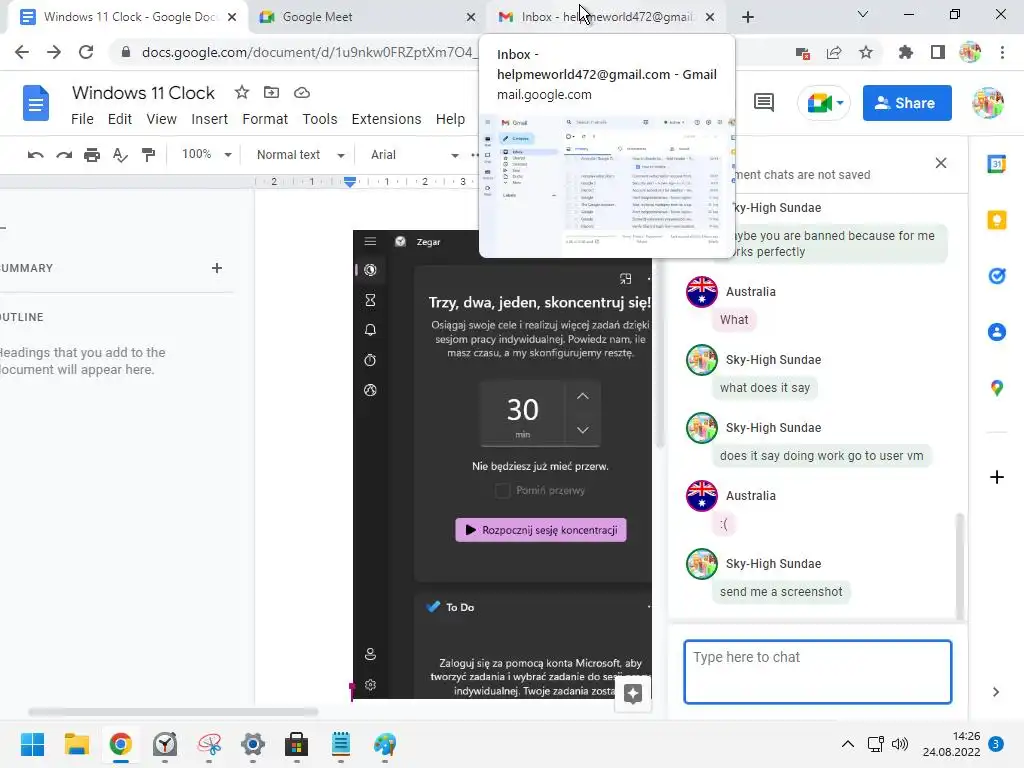Hide the side panel with the chevron

point(996,692)
